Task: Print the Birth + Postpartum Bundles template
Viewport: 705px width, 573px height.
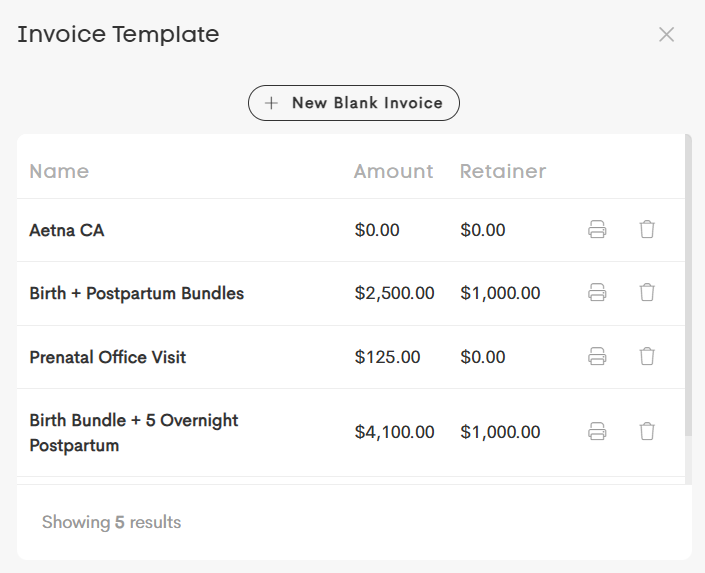Action: (597, 292)
